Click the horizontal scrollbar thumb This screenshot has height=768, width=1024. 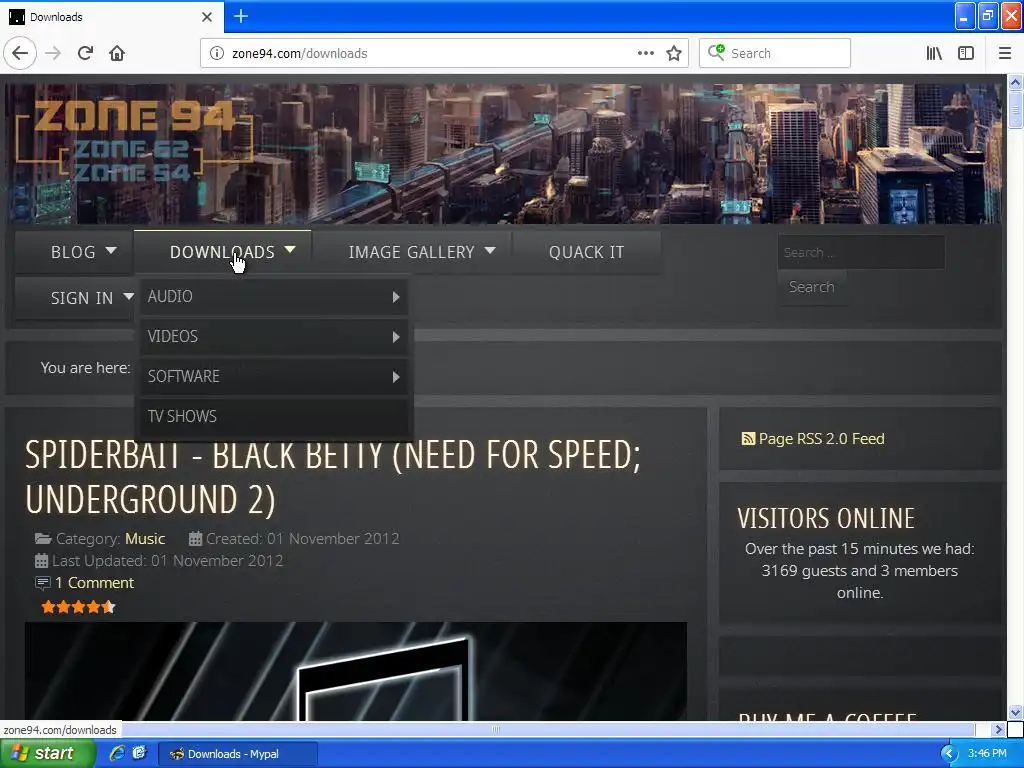coord(496,729)
